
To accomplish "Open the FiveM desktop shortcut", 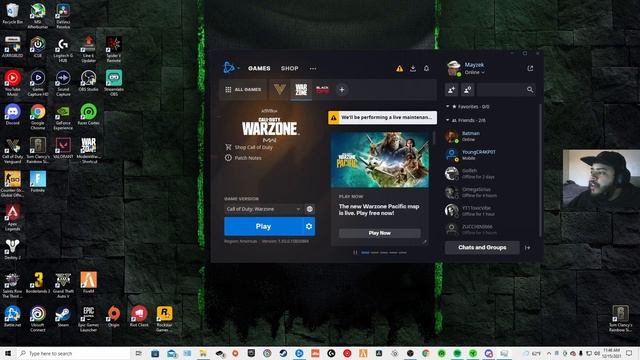I will [88, 283].
